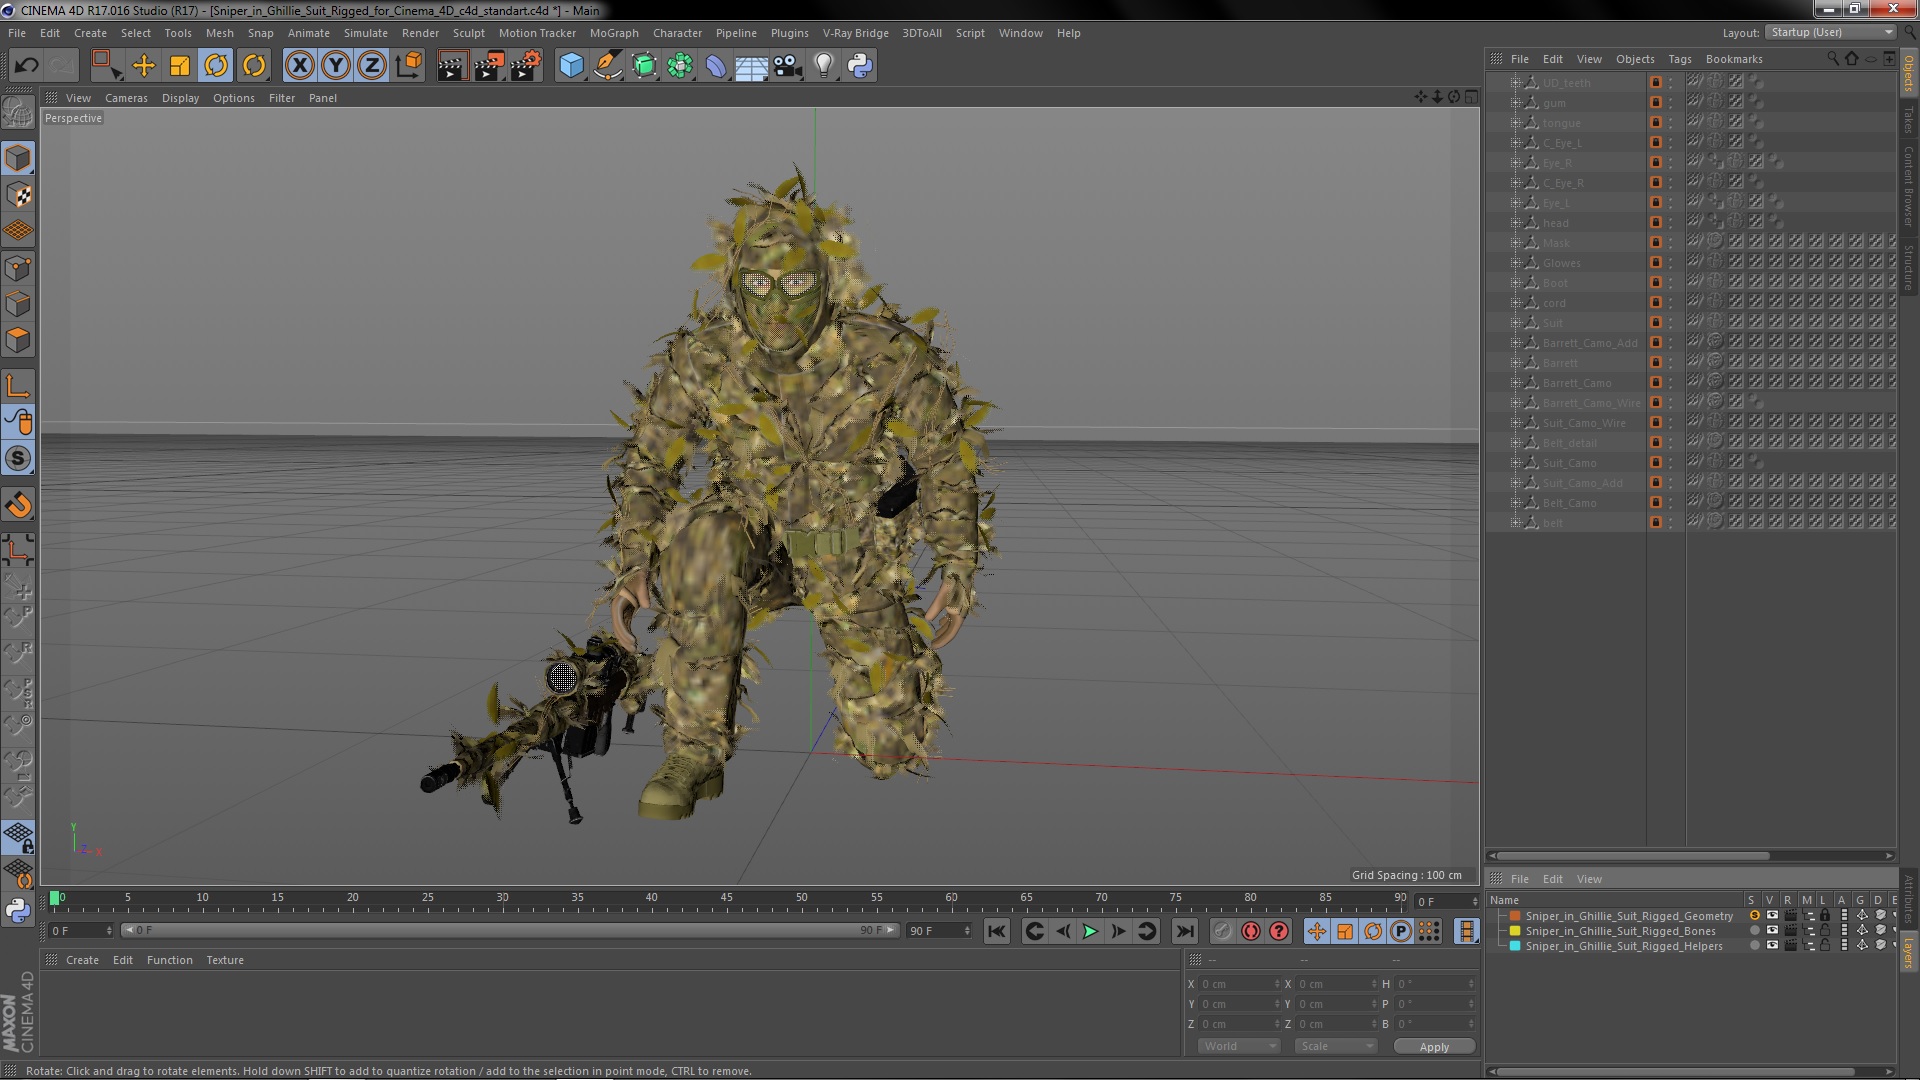Screen dimensions: 1920x1080
Task: Open the Character menu
Action: point(677,33)
